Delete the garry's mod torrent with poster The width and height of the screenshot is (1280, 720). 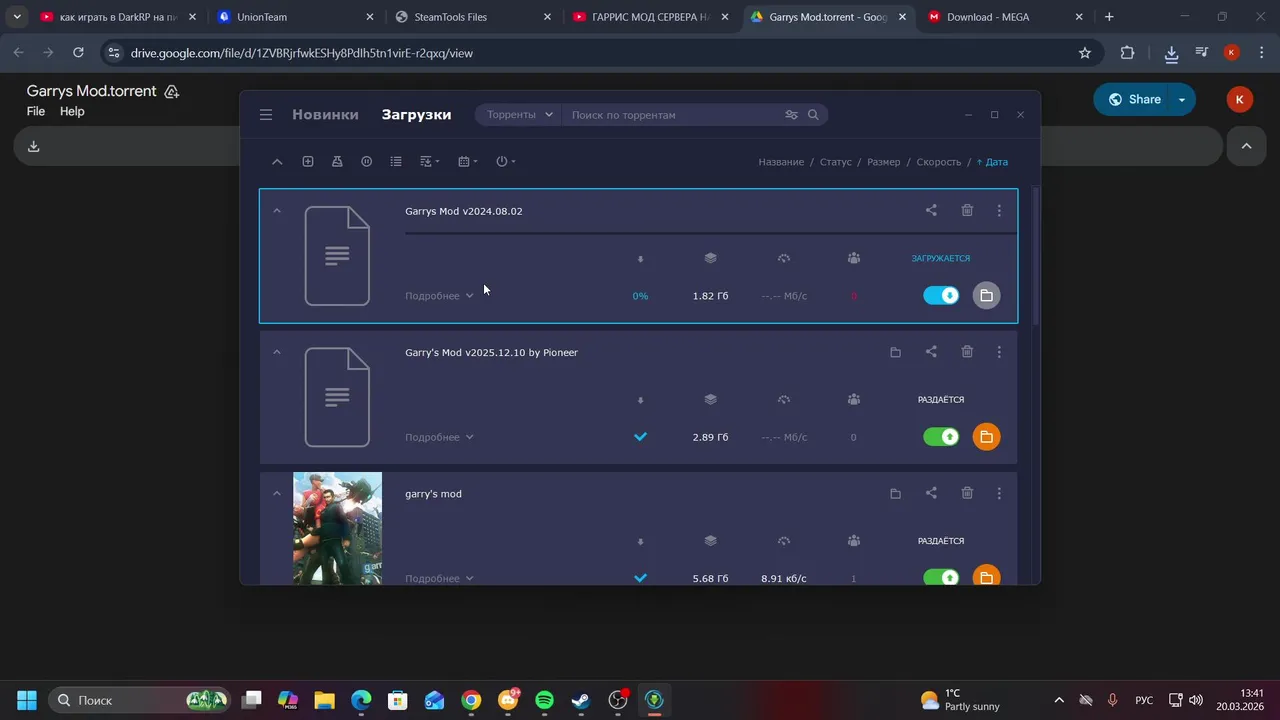point(967,493)
